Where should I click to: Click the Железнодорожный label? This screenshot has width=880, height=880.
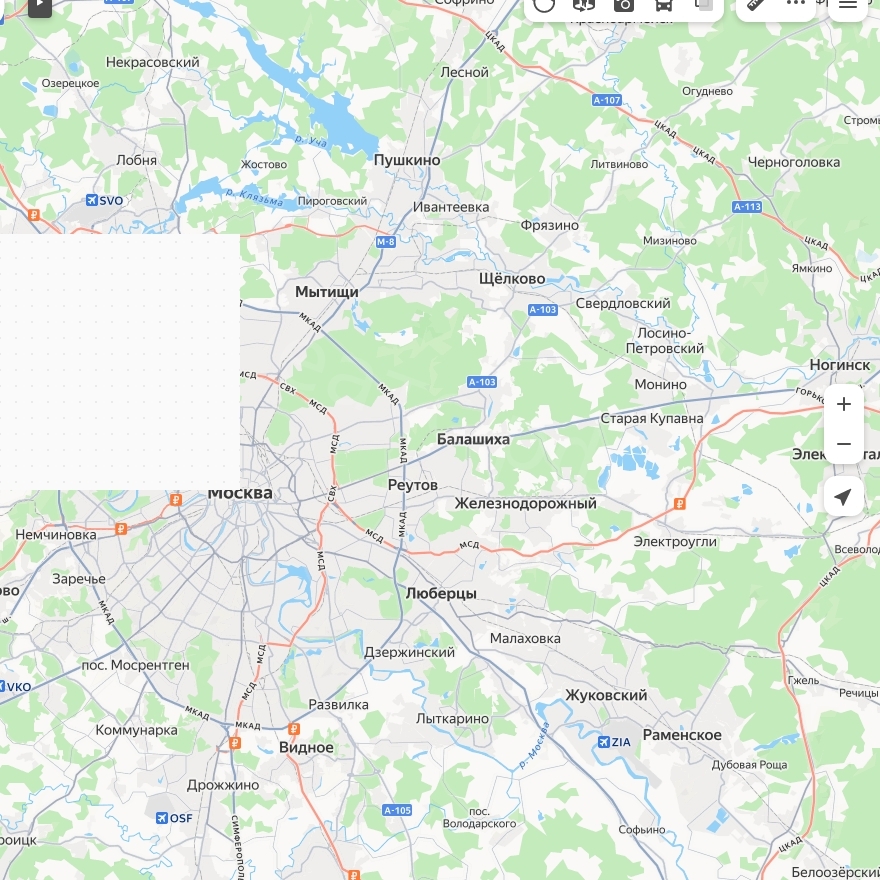[525, 503]
